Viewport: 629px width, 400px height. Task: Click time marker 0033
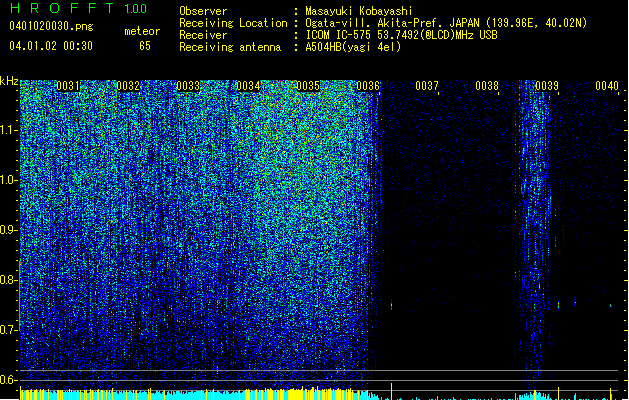click(188, 86)
